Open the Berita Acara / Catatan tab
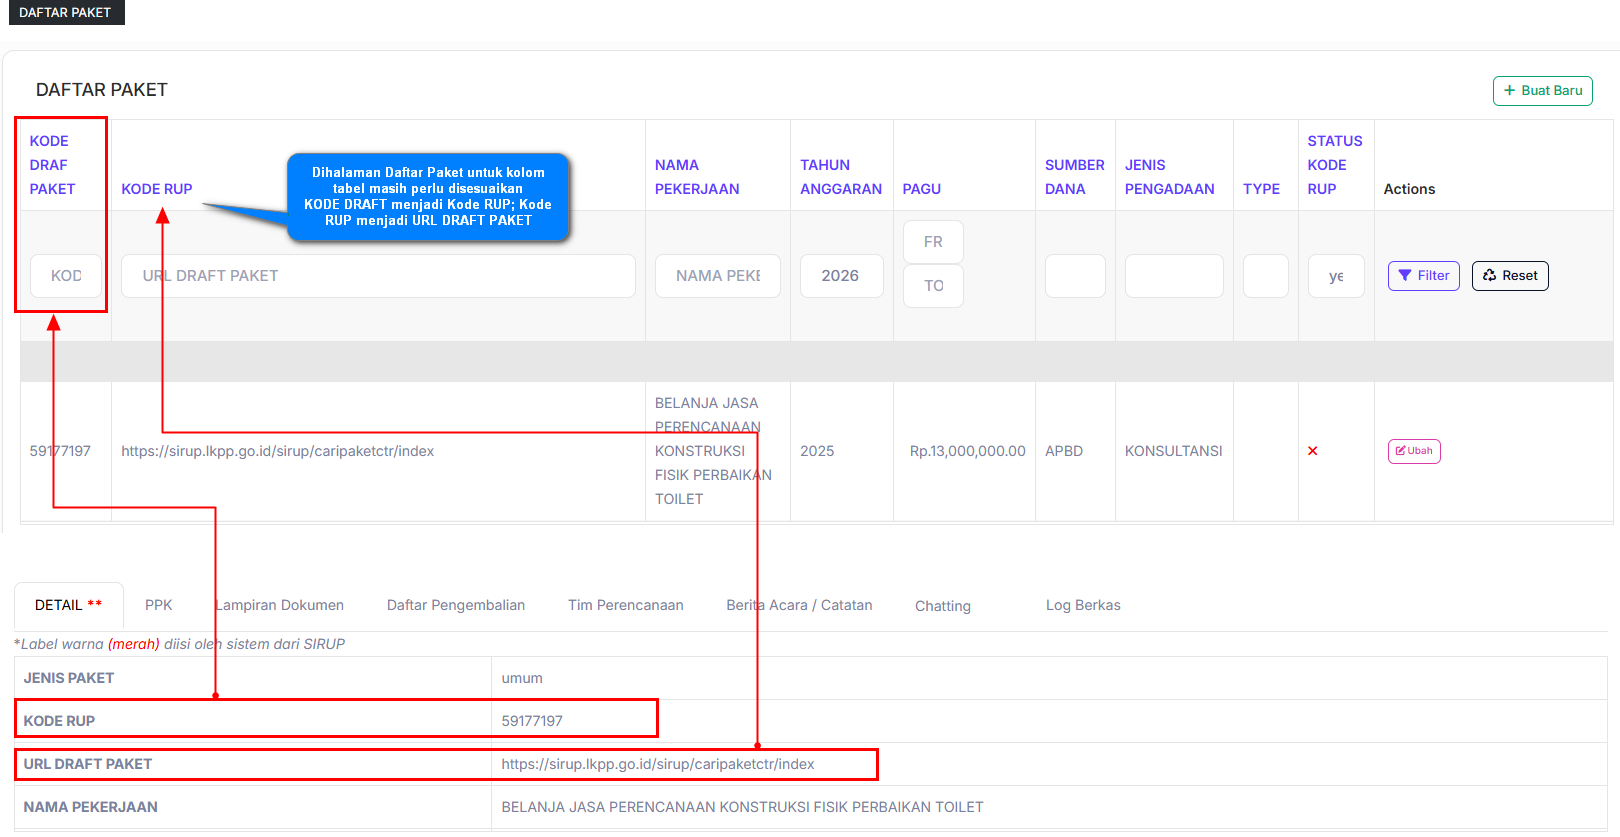The height and width of the screenshot is (837, 1620). tap(799, 605)
